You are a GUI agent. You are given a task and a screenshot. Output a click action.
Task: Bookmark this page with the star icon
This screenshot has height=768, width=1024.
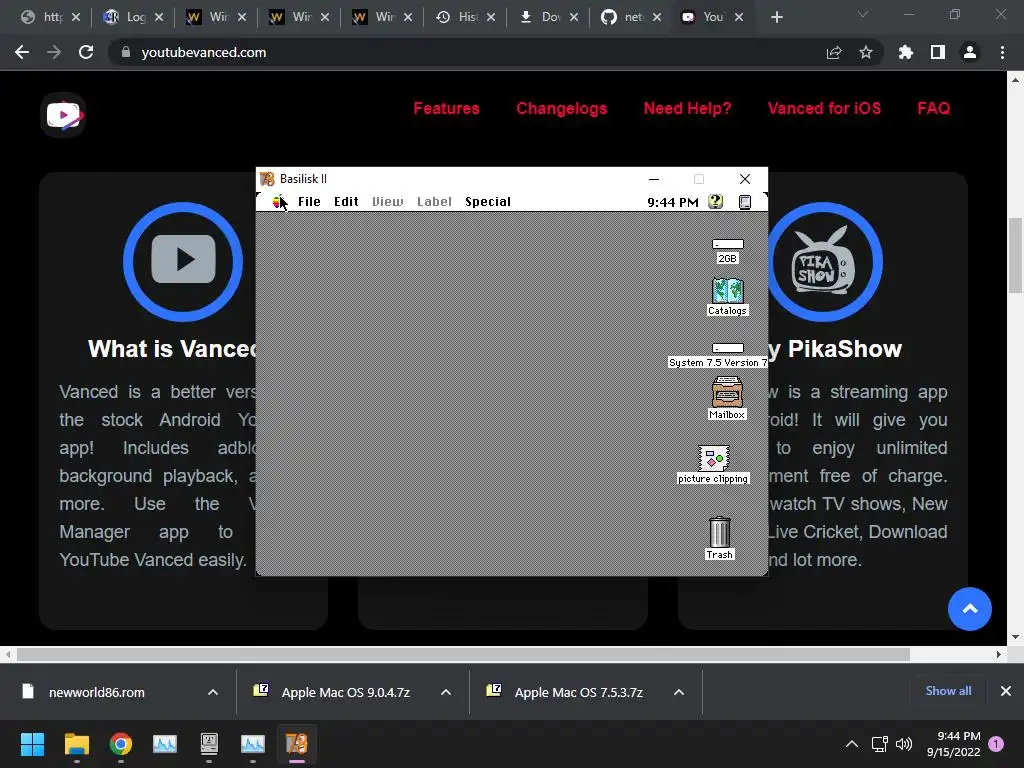866,52
